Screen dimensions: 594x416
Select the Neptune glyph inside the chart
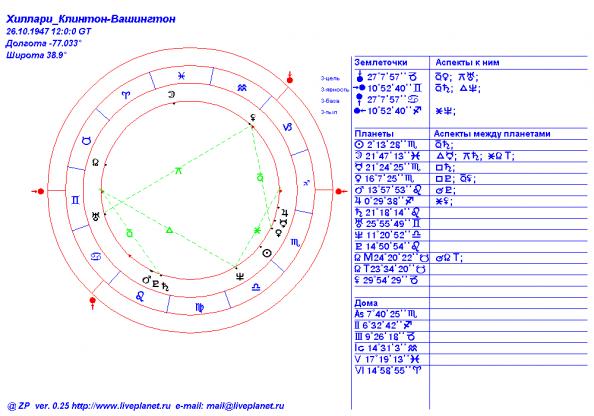click(x=240, y=277)
